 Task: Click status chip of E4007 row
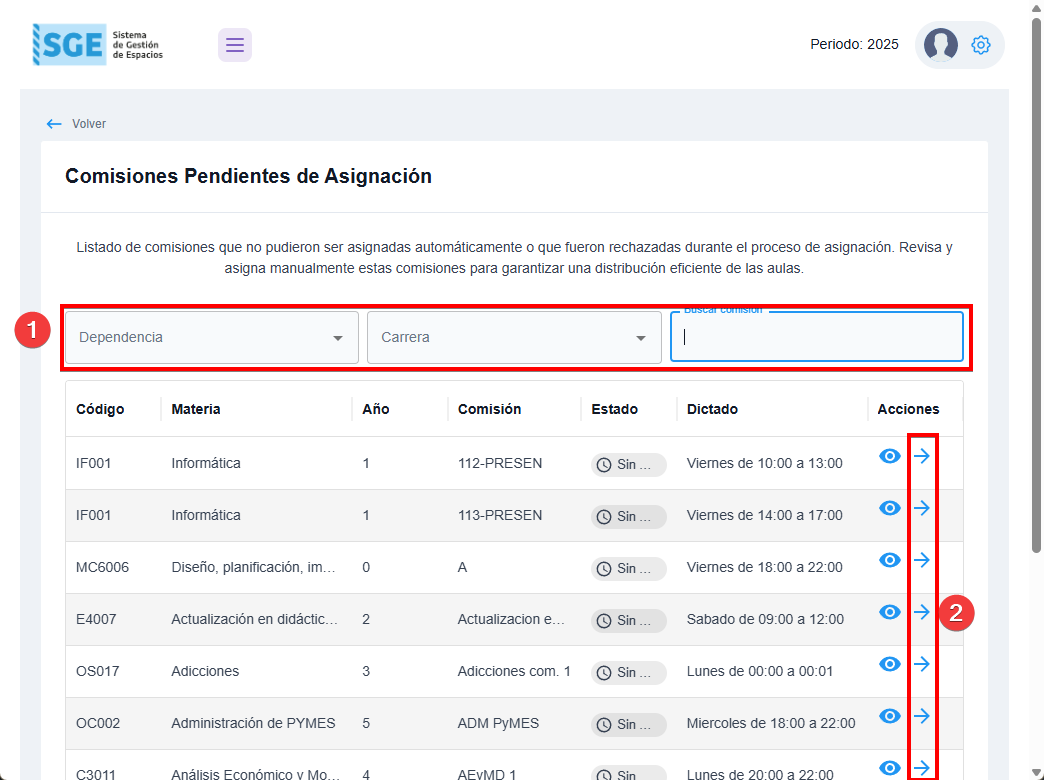click(x=629, y=620)
